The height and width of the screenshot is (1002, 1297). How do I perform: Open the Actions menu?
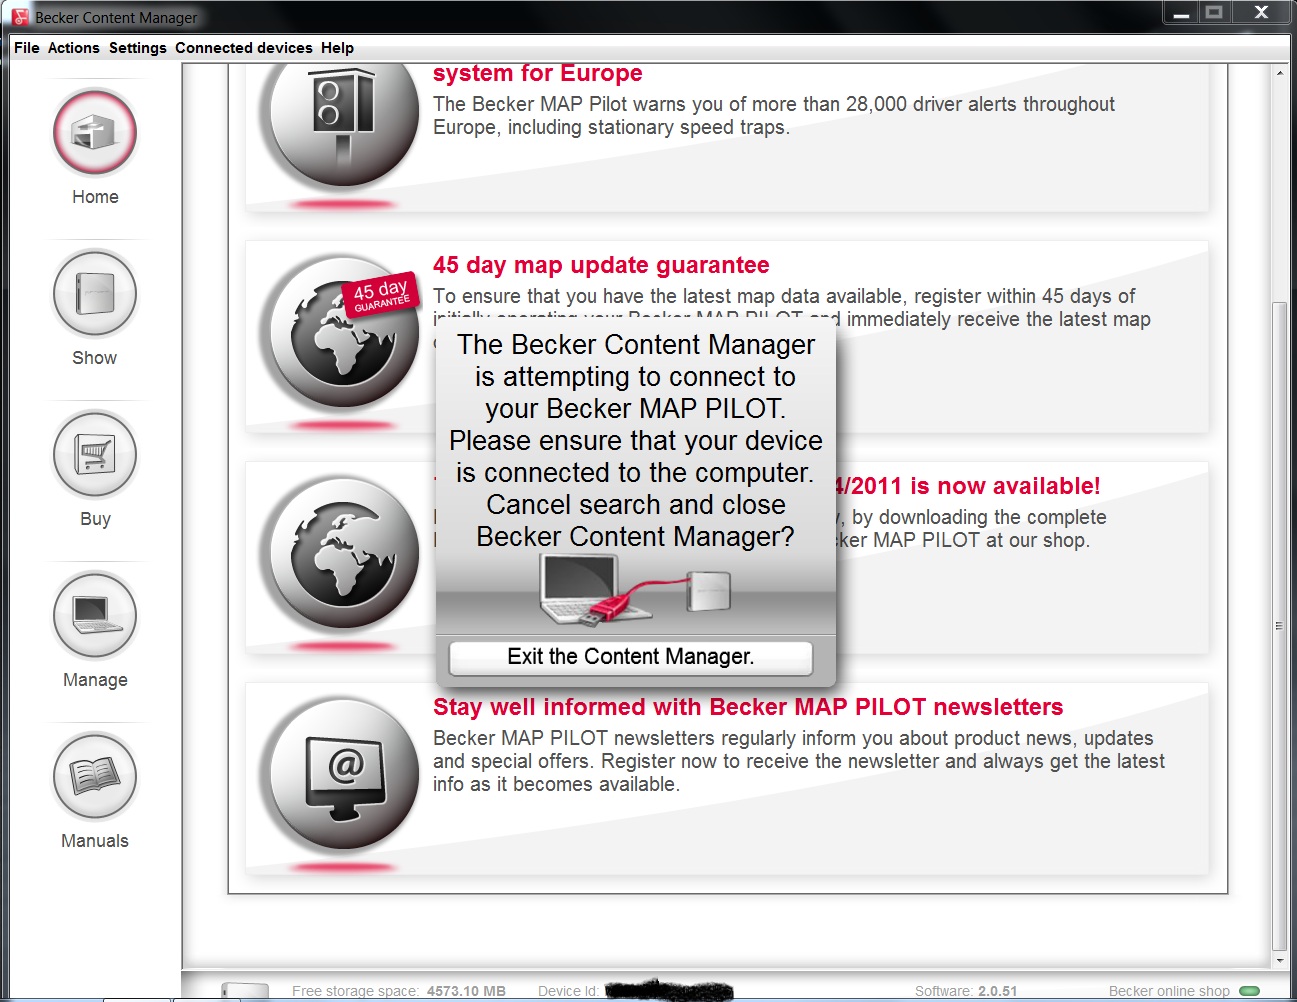pos(74,48)
